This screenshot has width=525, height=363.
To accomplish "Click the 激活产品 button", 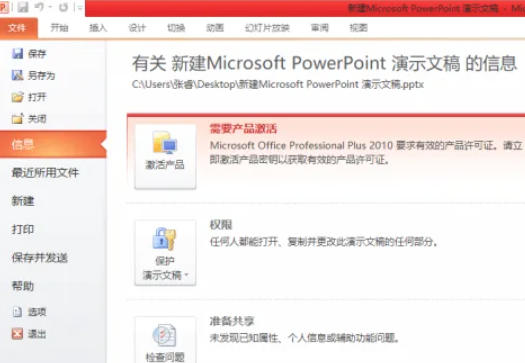I will (165, 156).
